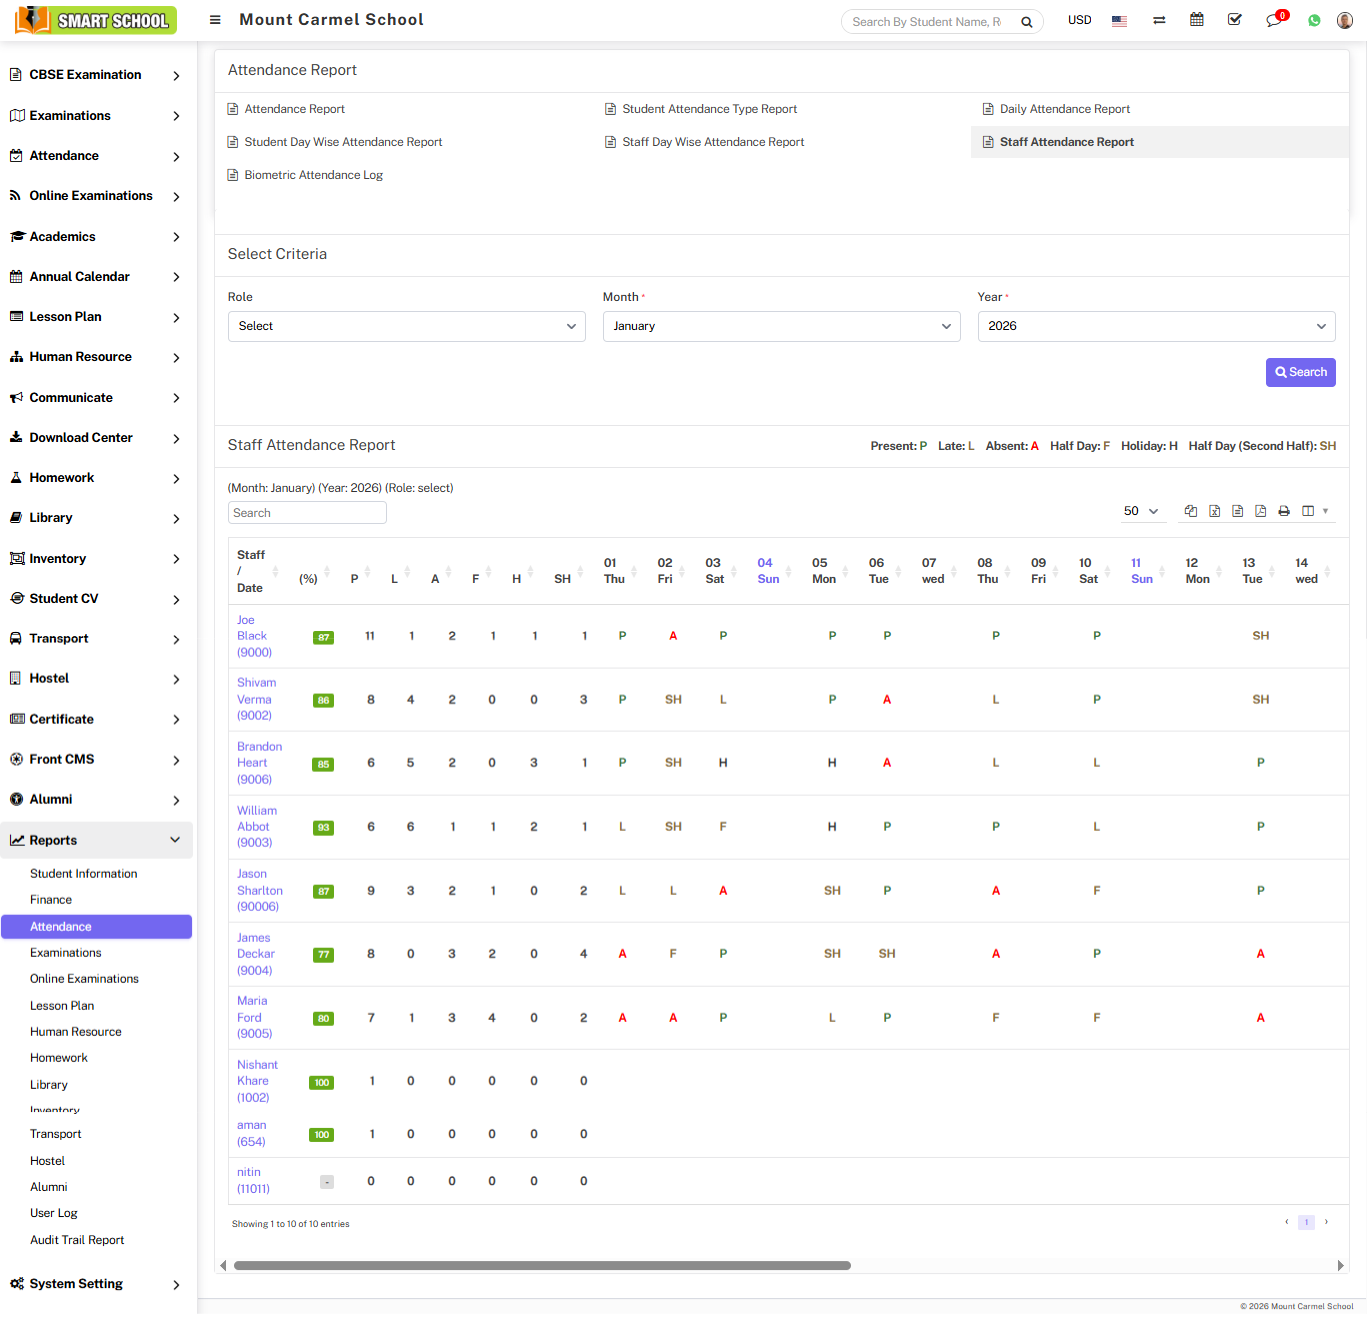The height and width of the screenshot is (1317, 1367).
Task: Export the report as CSV file
Action: 1237,511
